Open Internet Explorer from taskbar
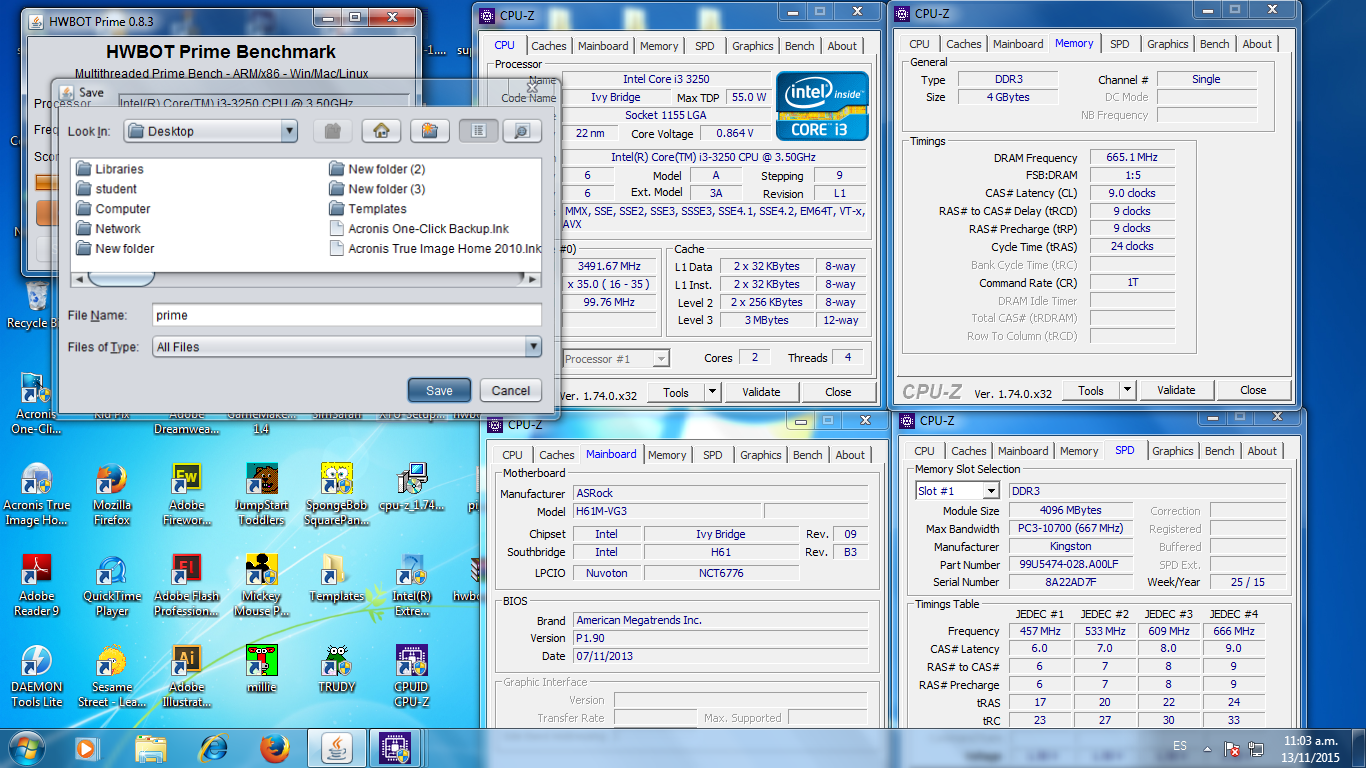This screenshot has width=1366, height=768. click(x=213, y=748)
